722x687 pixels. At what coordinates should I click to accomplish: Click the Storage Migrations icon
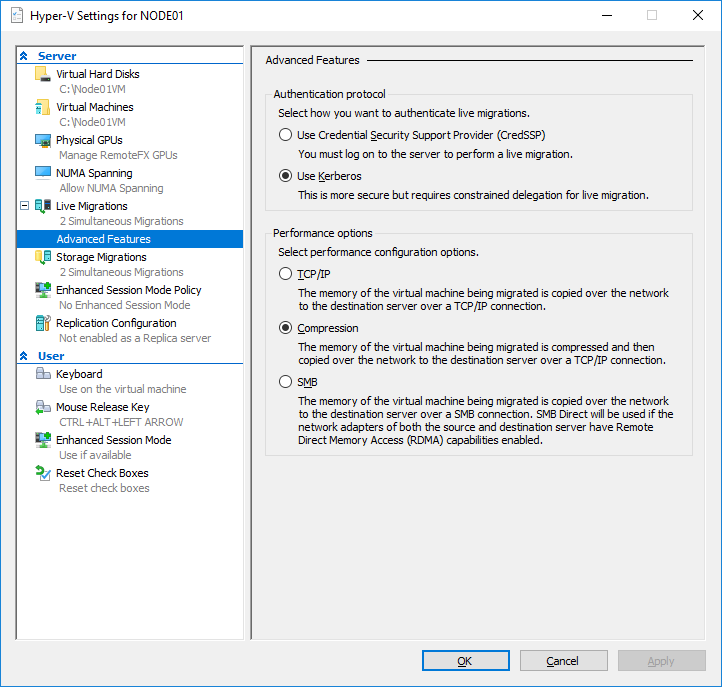pyautogui.click(x=43, y=257)
